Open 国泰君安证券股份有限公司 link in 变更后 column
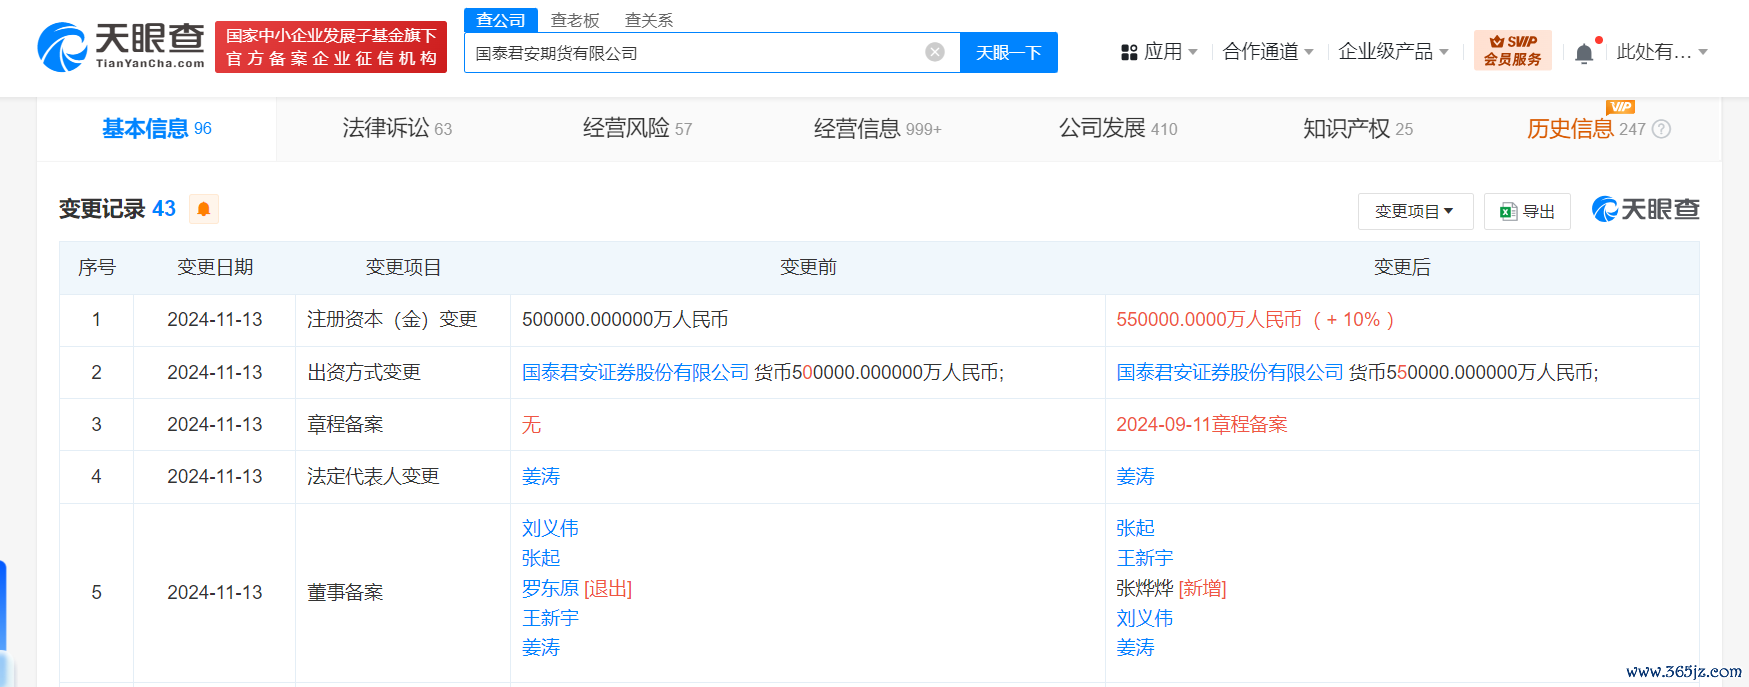The image size is (1749, 687). tap(1230, 372)
